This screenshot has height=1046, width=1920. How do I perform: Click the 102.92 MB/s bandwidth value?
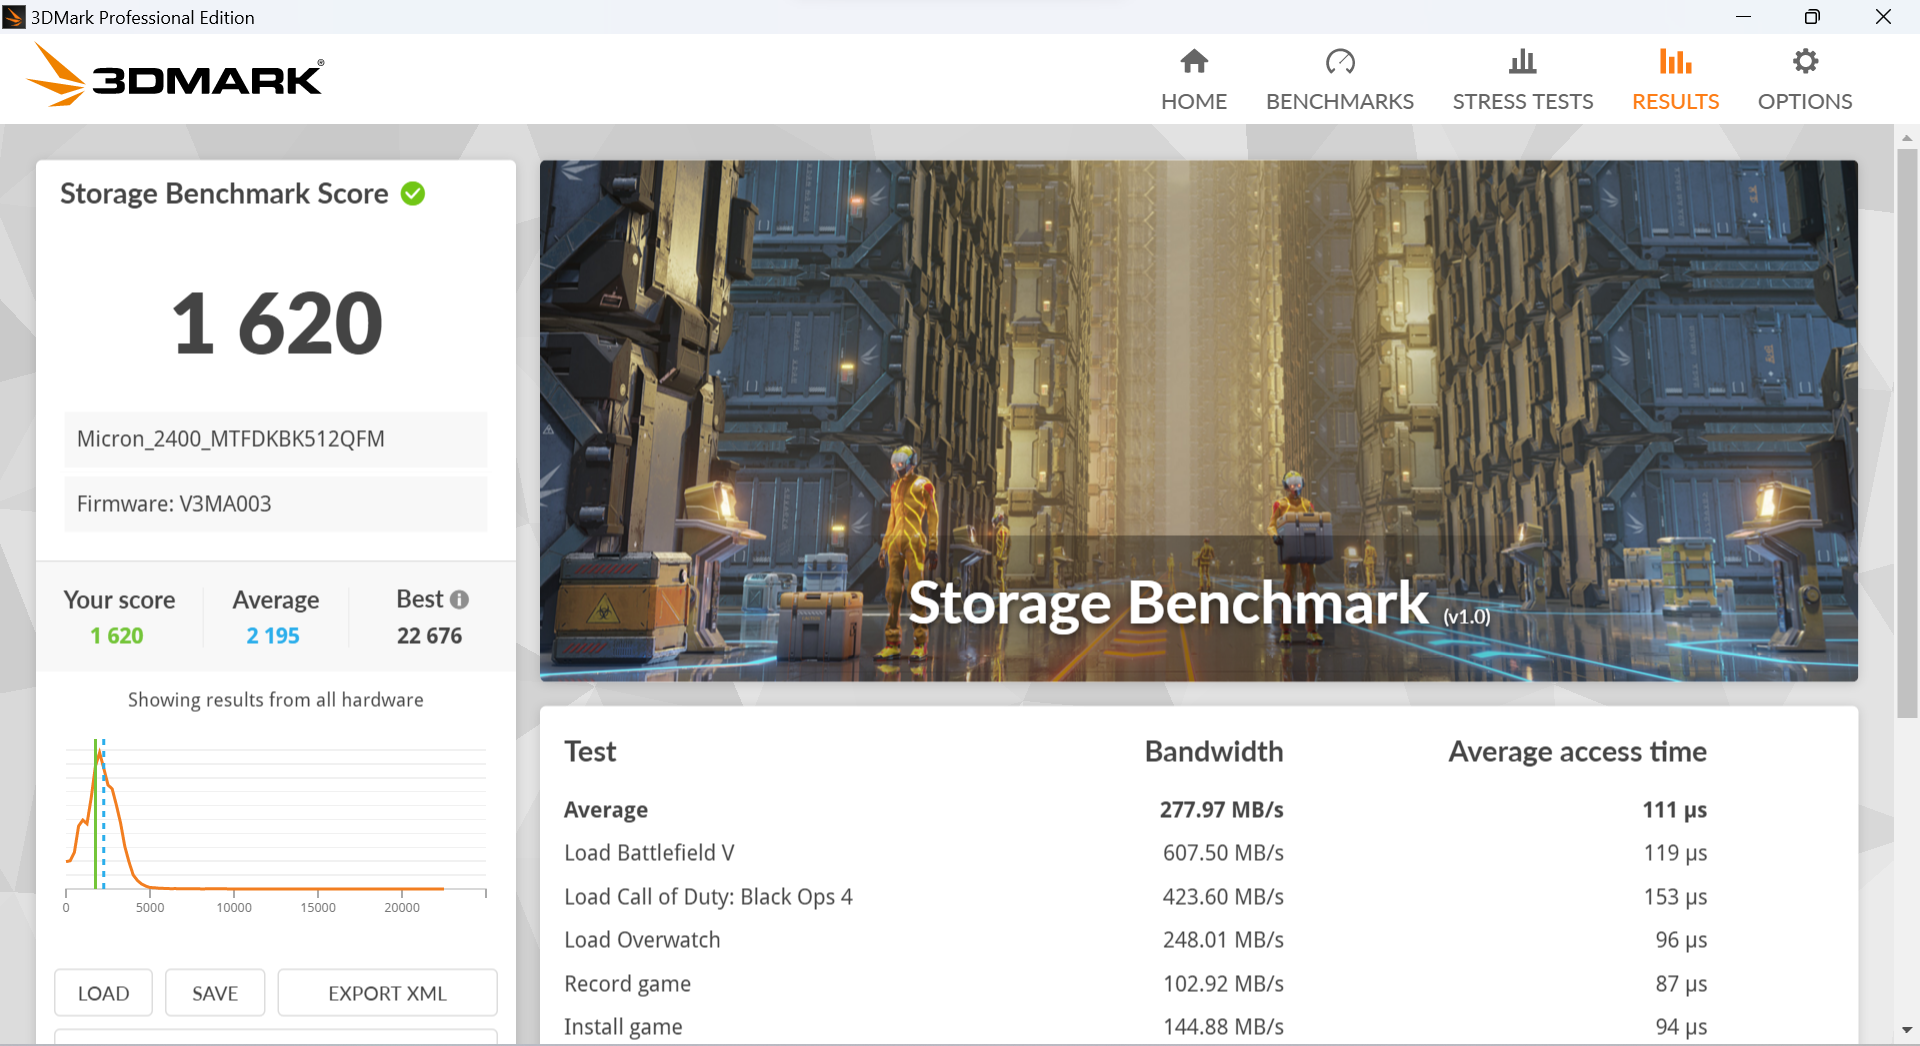pyautogui.click(x=1223, y=984)
